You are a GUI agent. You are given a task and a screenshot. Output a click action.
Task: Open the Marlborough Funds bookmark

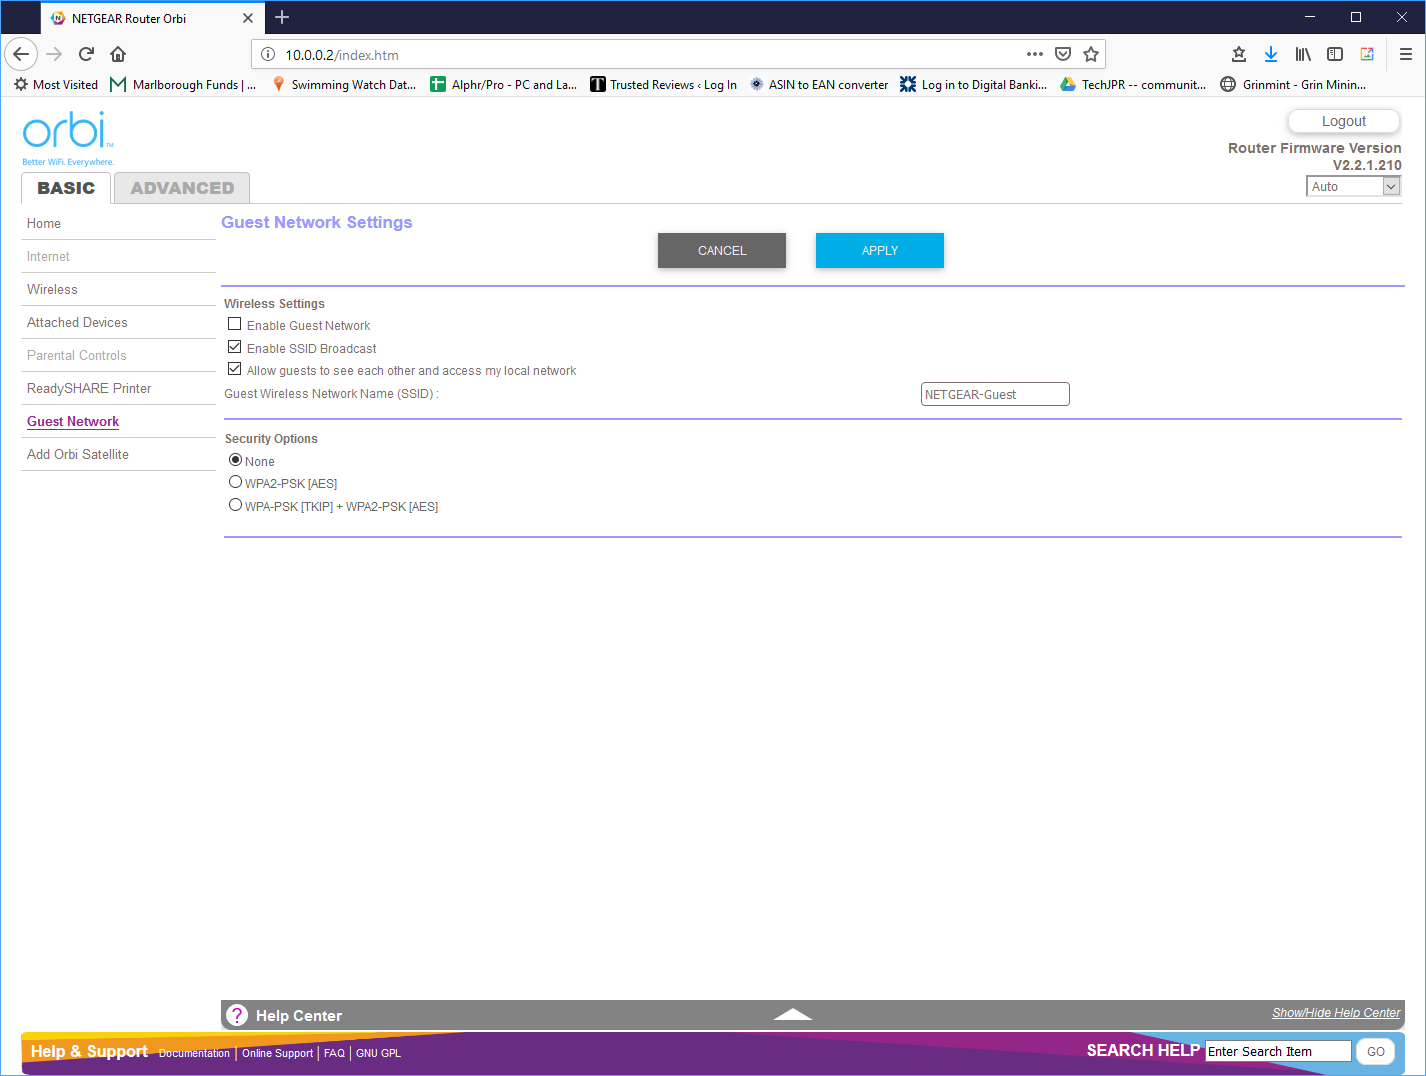pyautogui.click(x=183, y=85)
